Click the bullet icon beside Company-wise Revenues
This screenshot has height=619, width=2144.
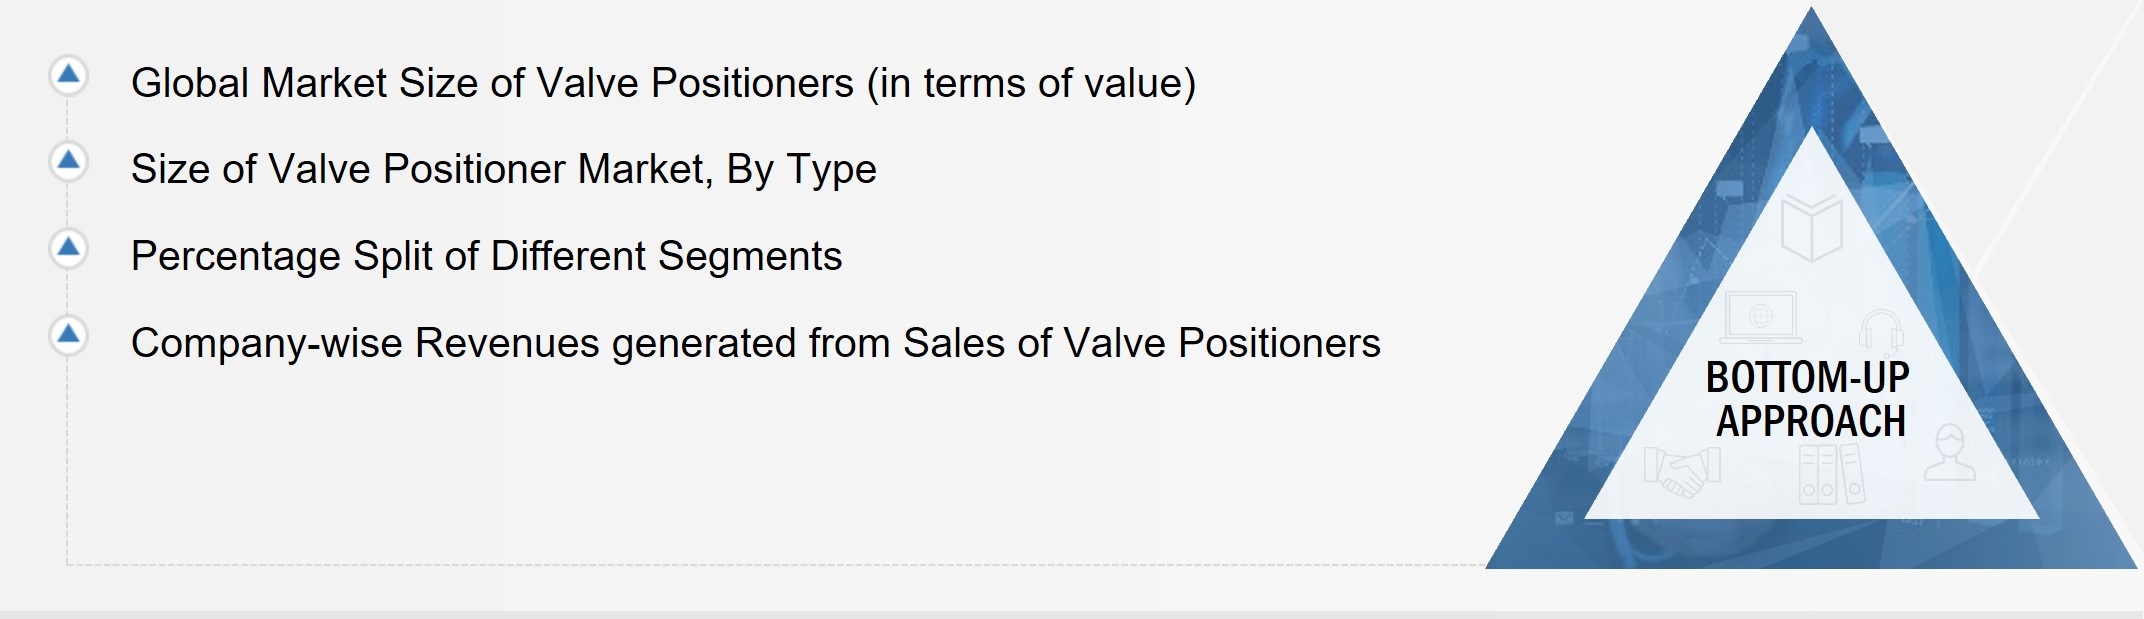(x=68, y=335)
